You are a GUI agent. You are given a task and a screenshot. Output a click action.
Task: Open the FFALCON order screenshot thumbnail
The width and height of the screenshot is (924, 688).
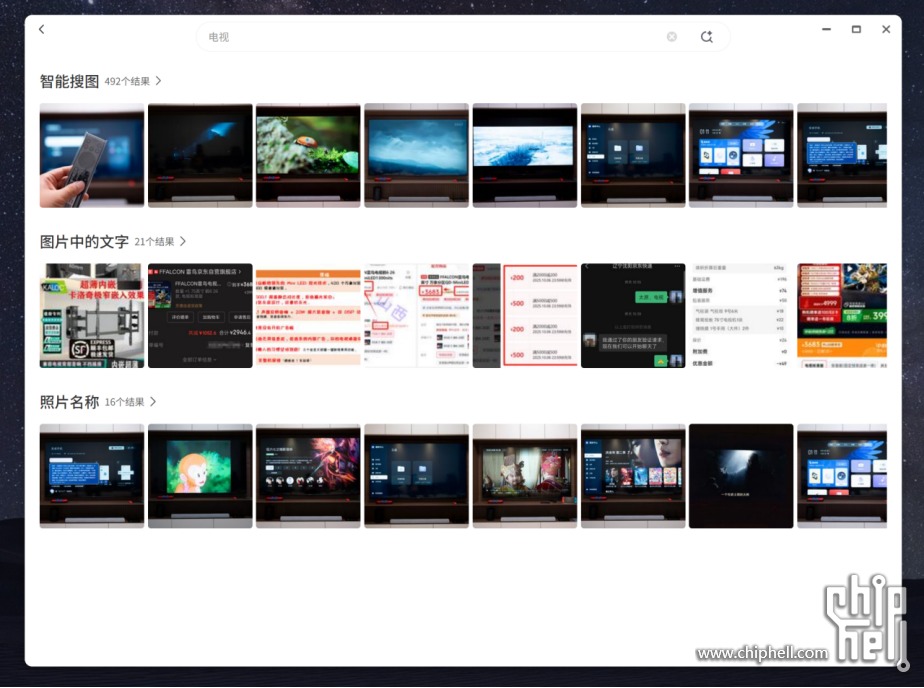[x=200, y=316]
